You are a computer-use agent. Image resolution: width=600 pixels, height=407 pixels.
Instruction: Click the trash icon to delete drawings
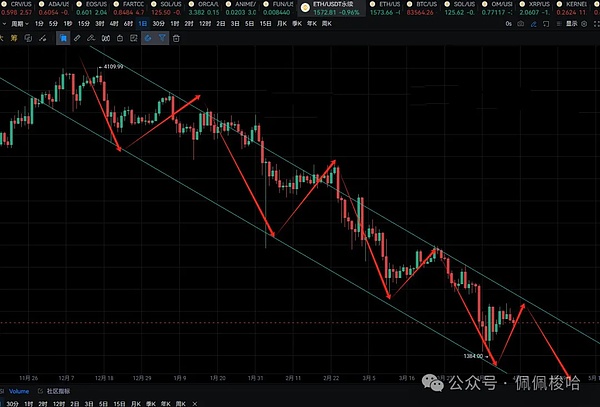click(x=176, y=38)
